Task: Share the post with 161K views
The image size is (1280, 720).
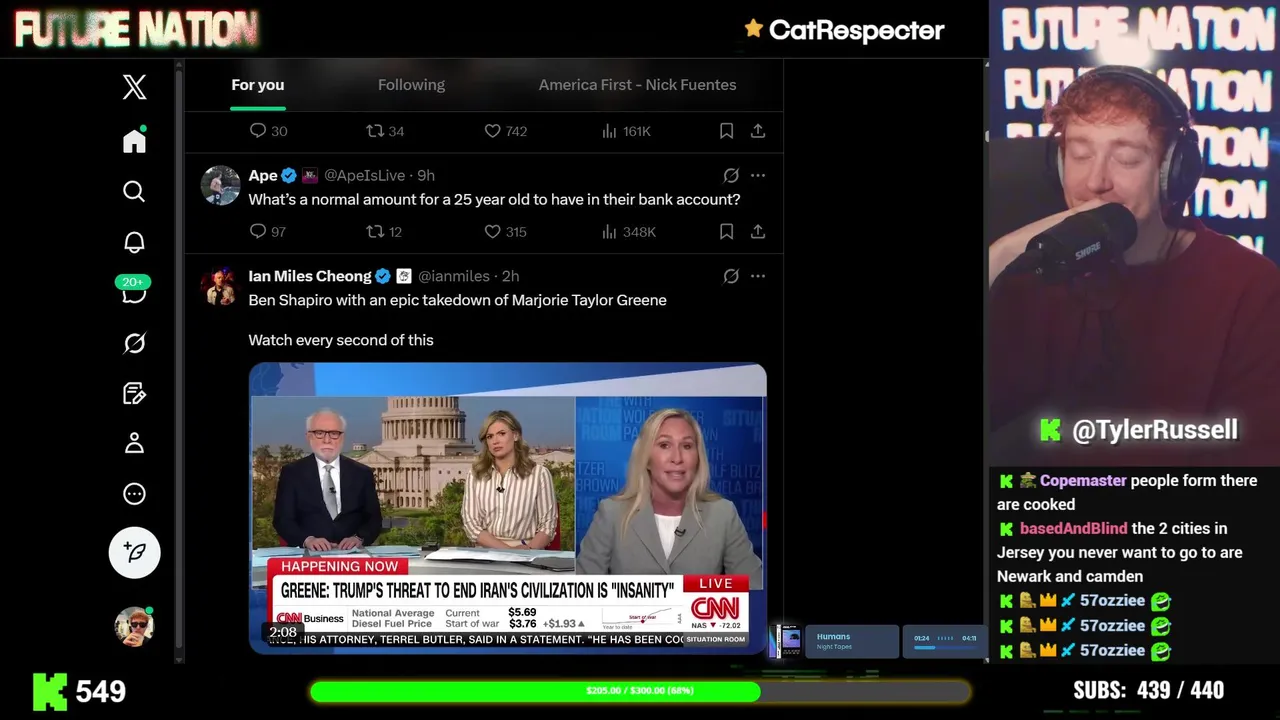Action: (758, 131)
